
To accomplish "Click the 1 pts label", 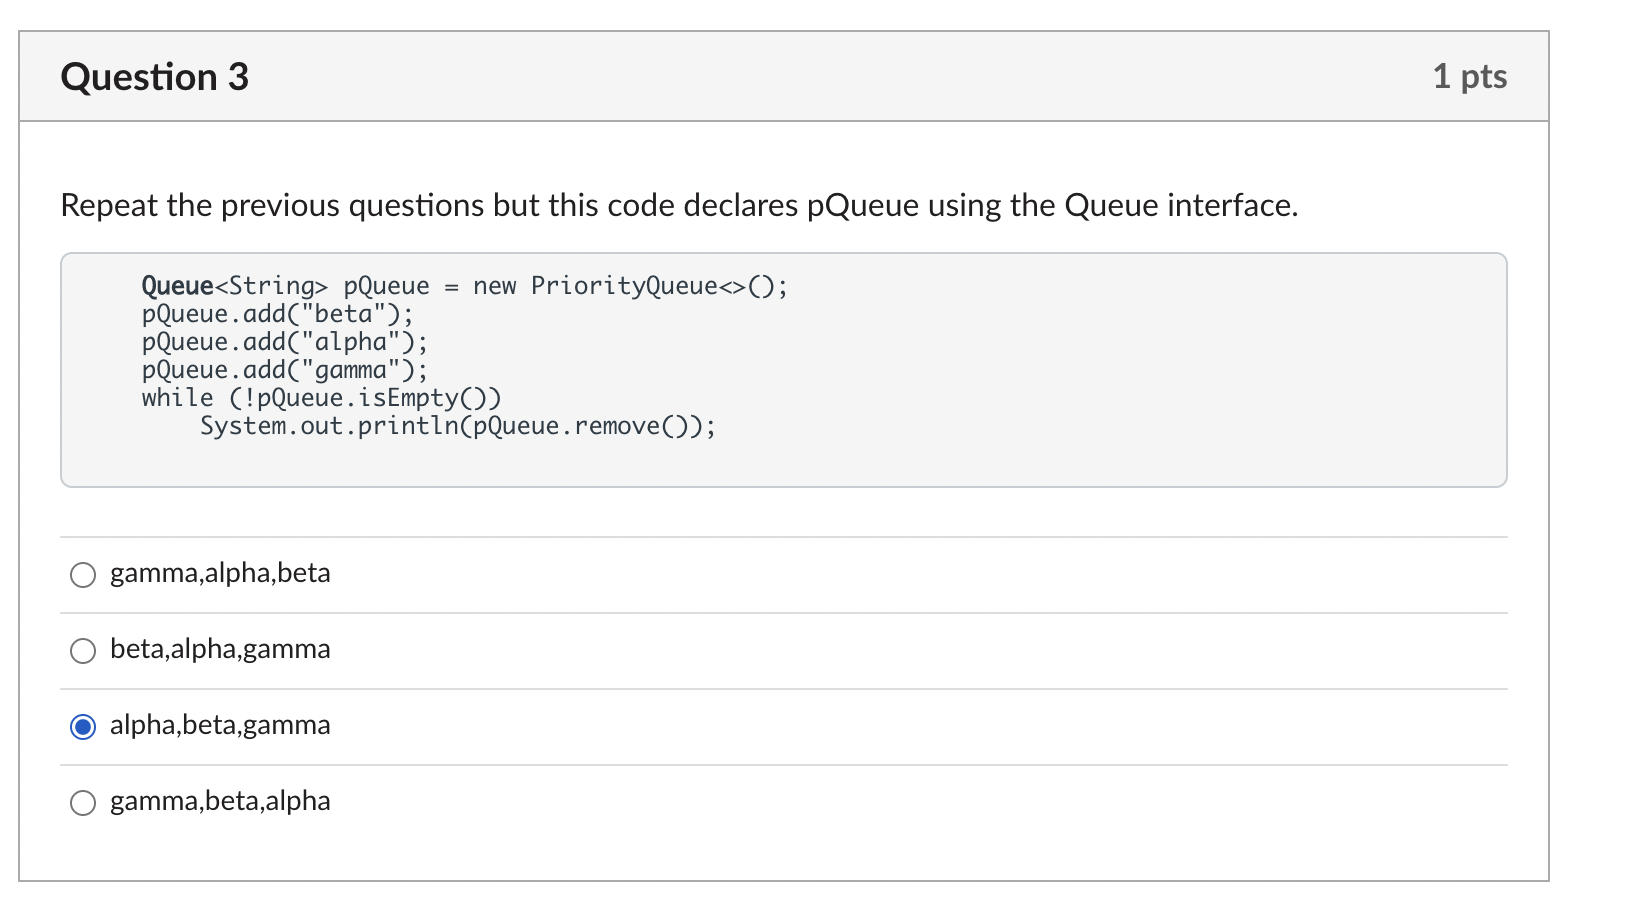I will [x=1471, y=76].
